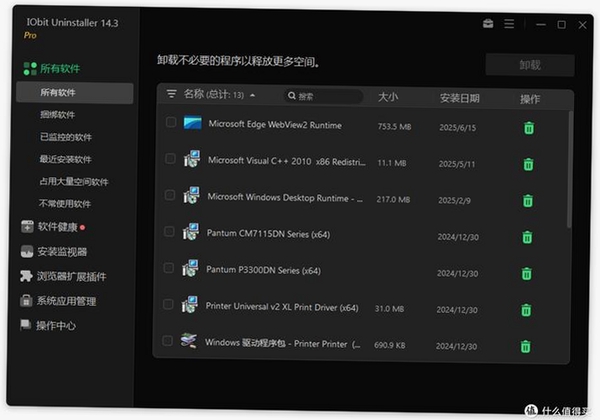Click the 软件健康 sidebar icon
This screenshot has width=600, height=420.
coord(27,226)
